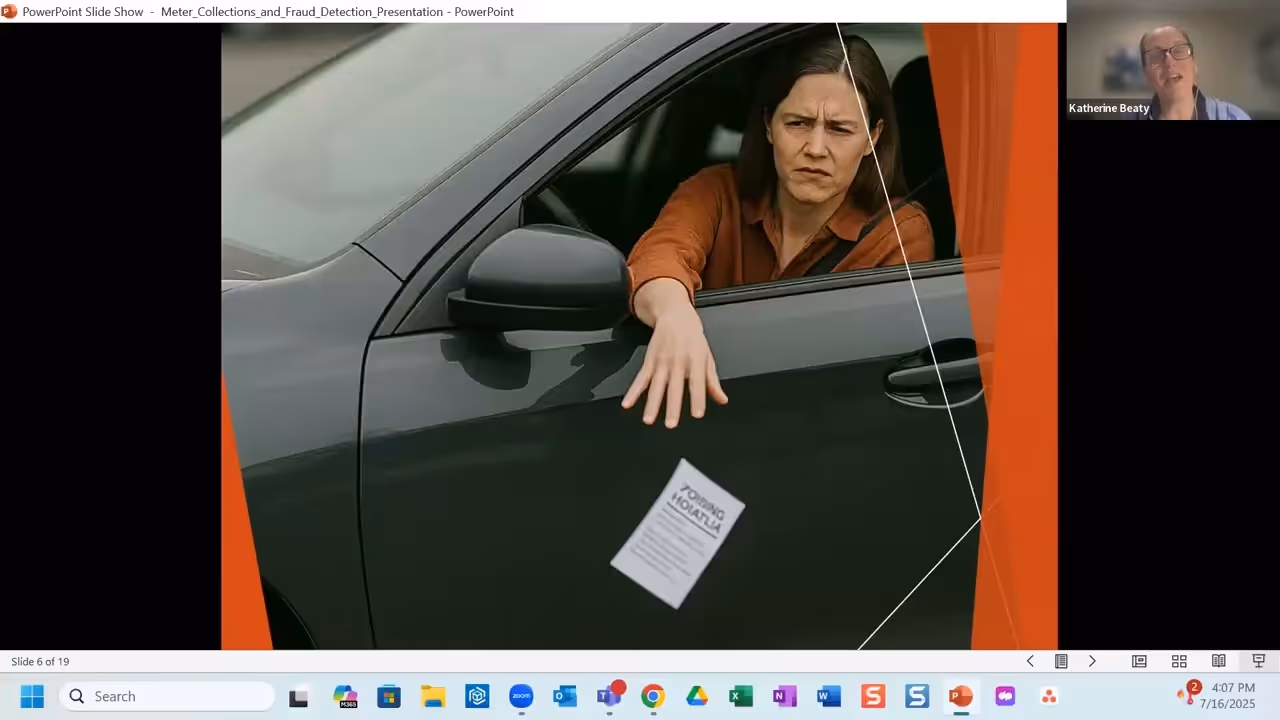Viewport: 1280px width, 720px height.
Task: Click the taskbar Search box
Action: click(167, 696)
